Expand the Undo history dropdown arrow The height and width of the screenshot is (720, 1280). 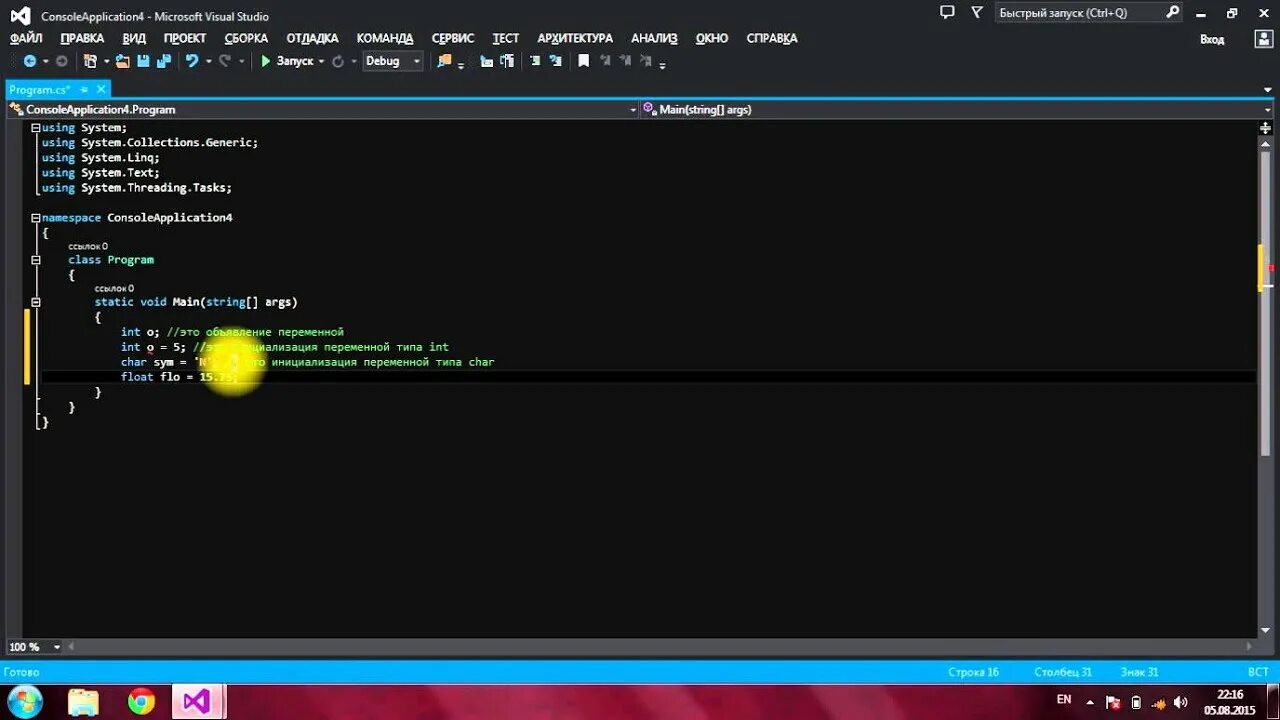207,61
